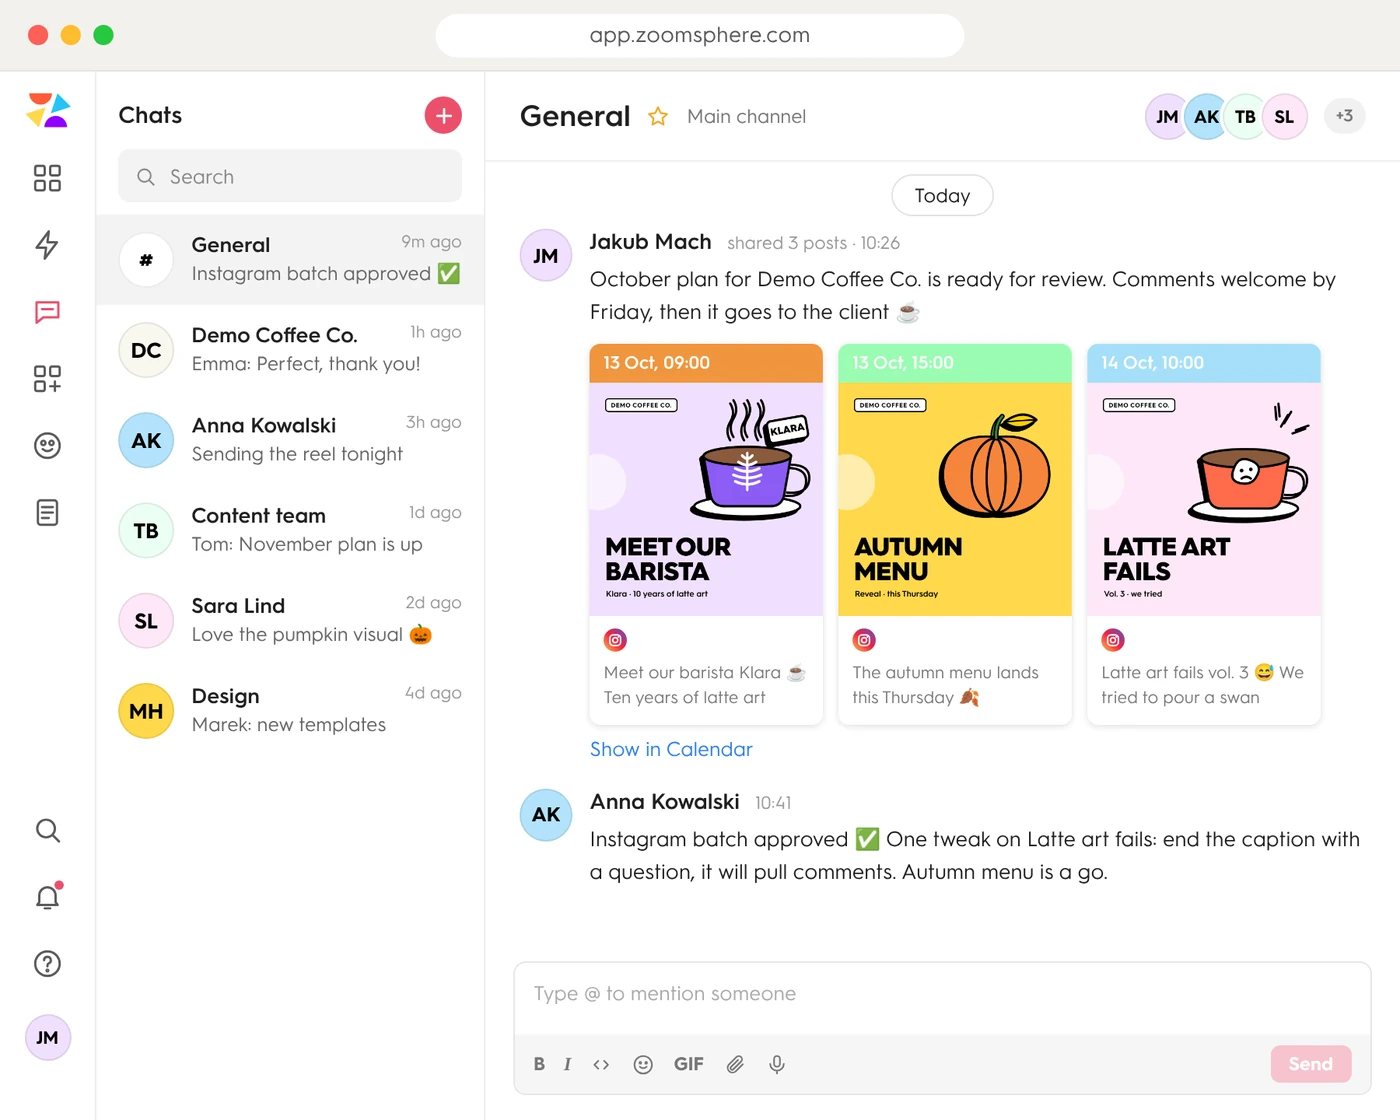This screenshot has width=1400, height=1120.
Task: Open the lightning bolt workflow icon
Action: tap(47, 245)
